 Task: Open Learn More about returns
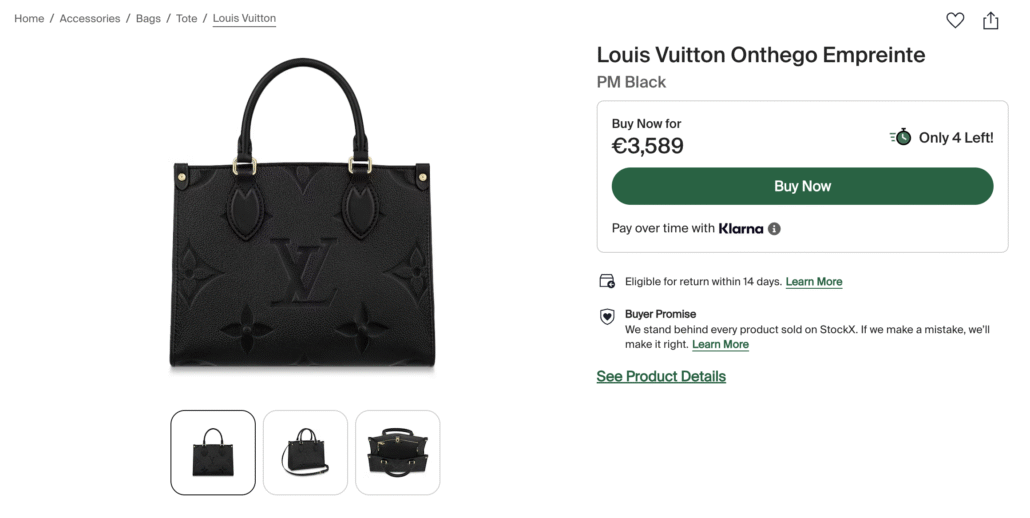[814, 282]
